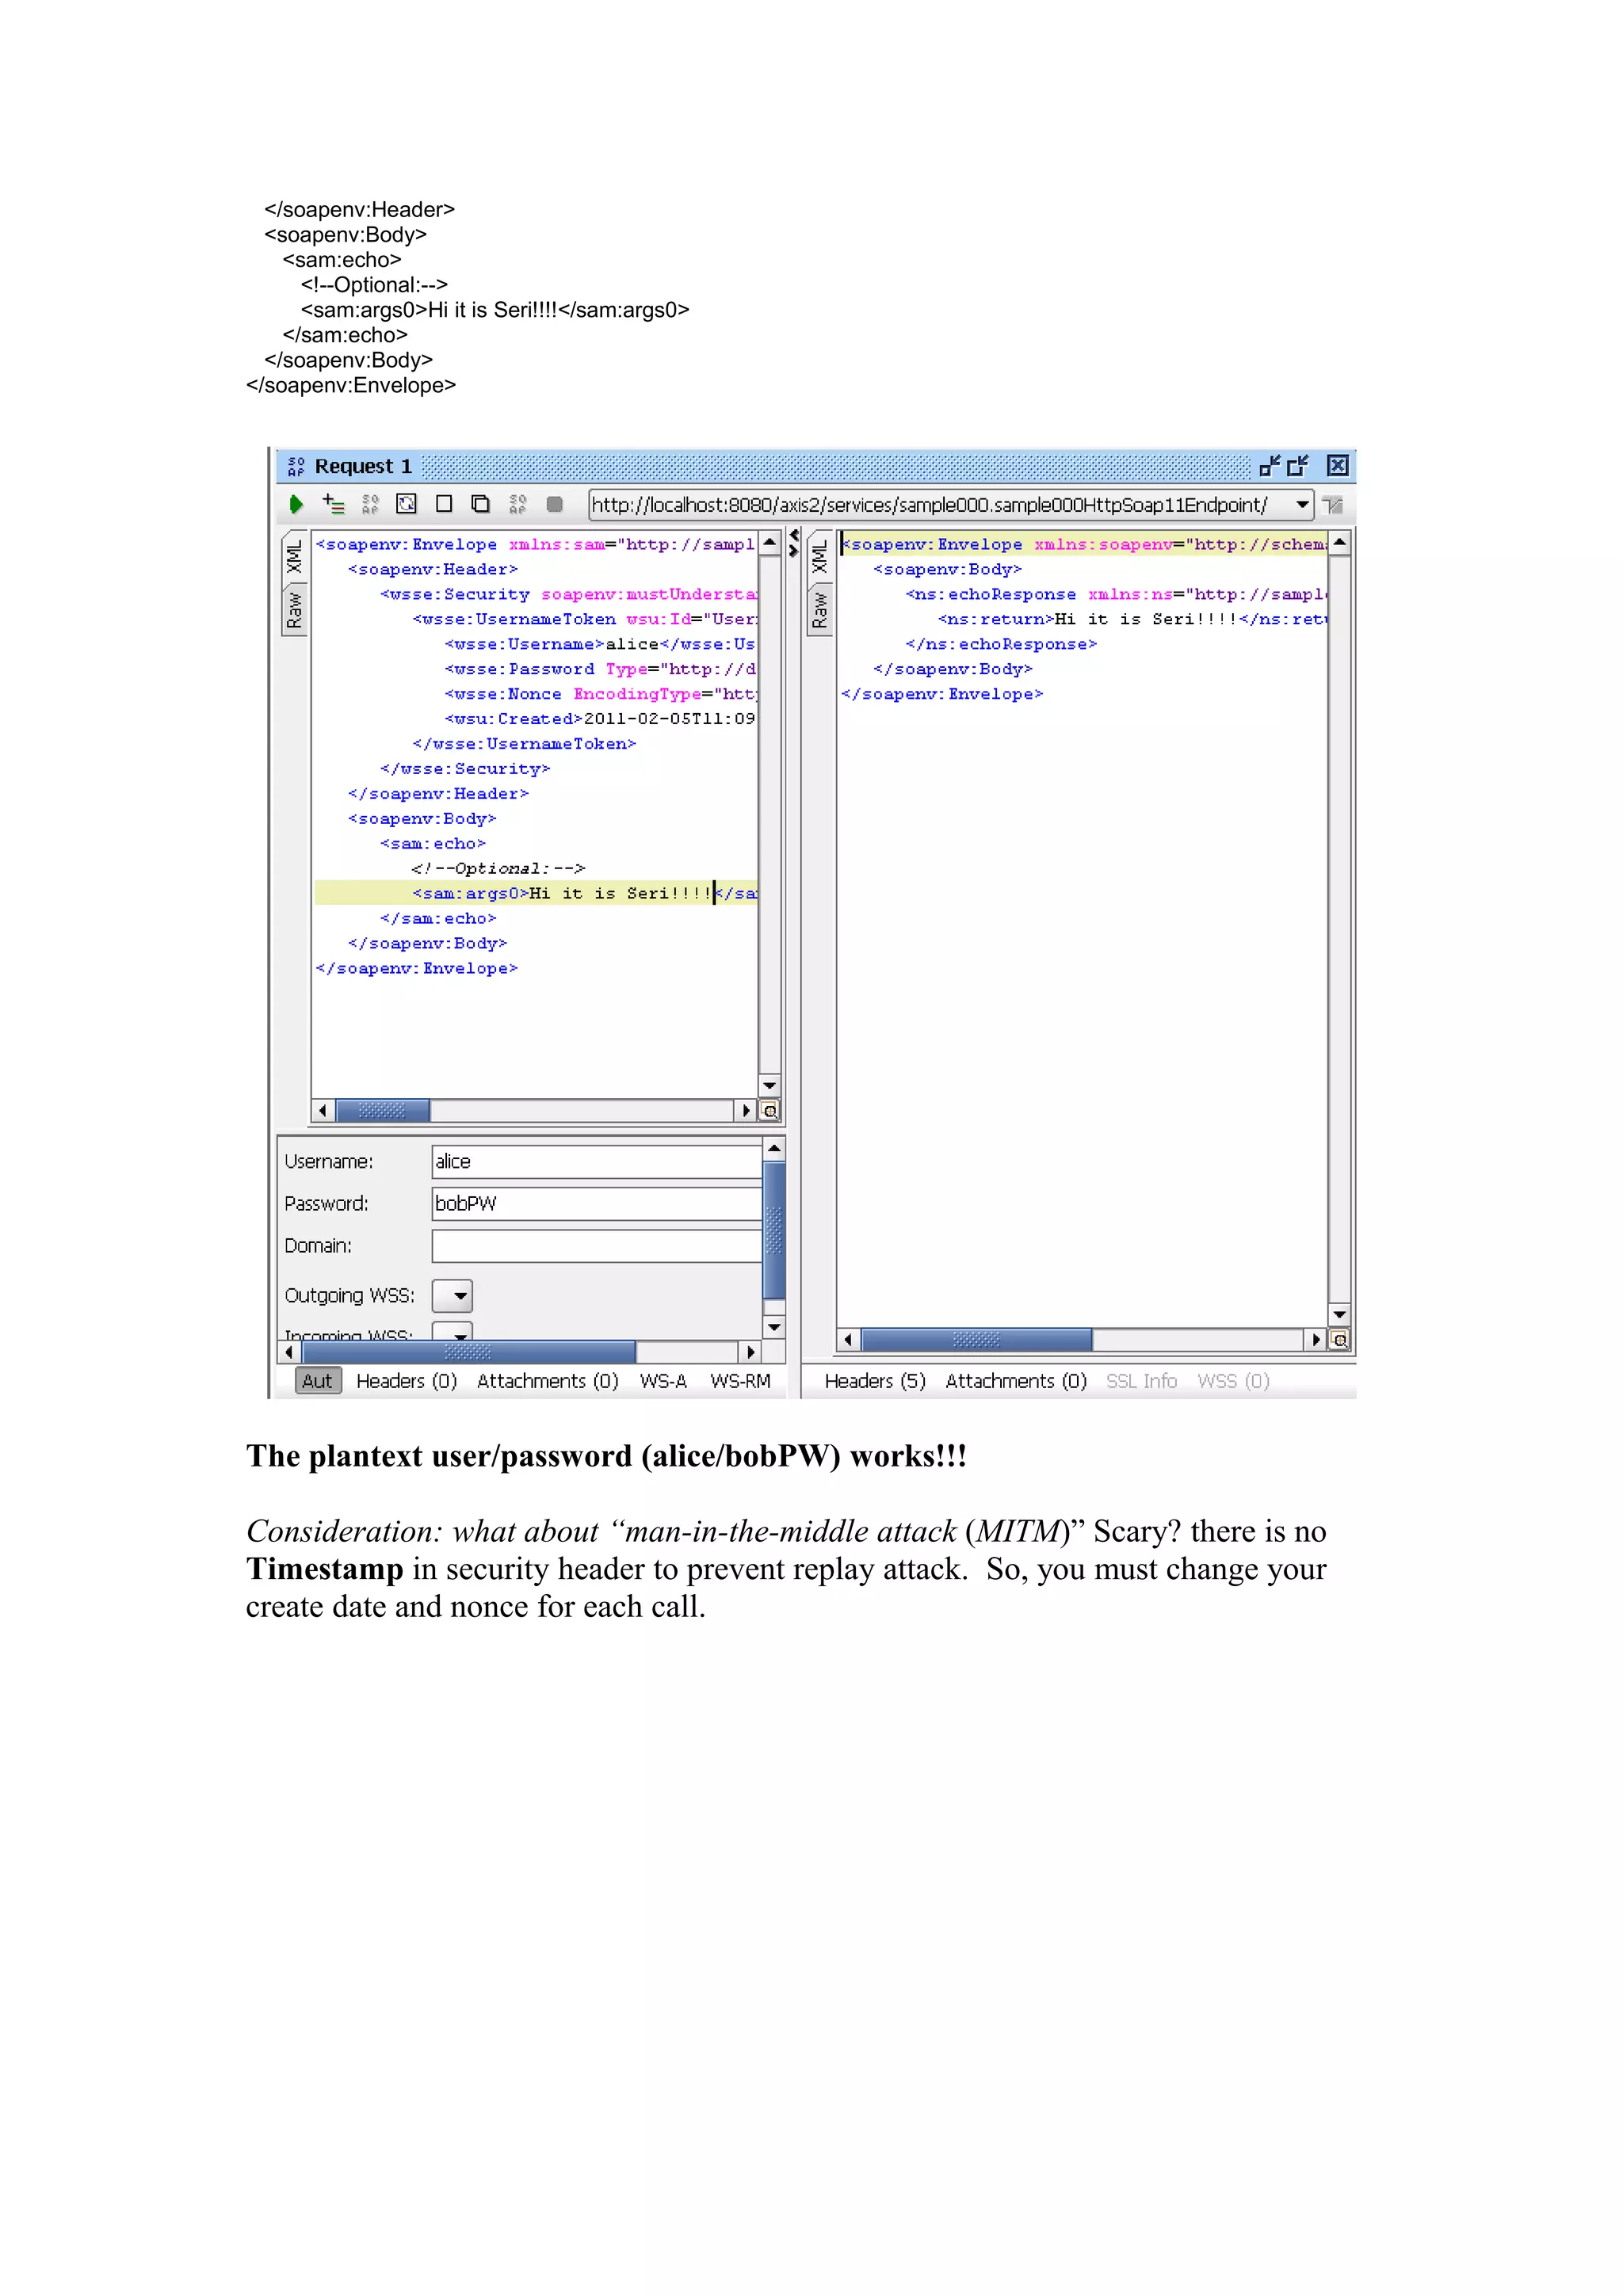Click the wsse:Username alice line
This screenshot has height=2296, width=1623.
599,645
